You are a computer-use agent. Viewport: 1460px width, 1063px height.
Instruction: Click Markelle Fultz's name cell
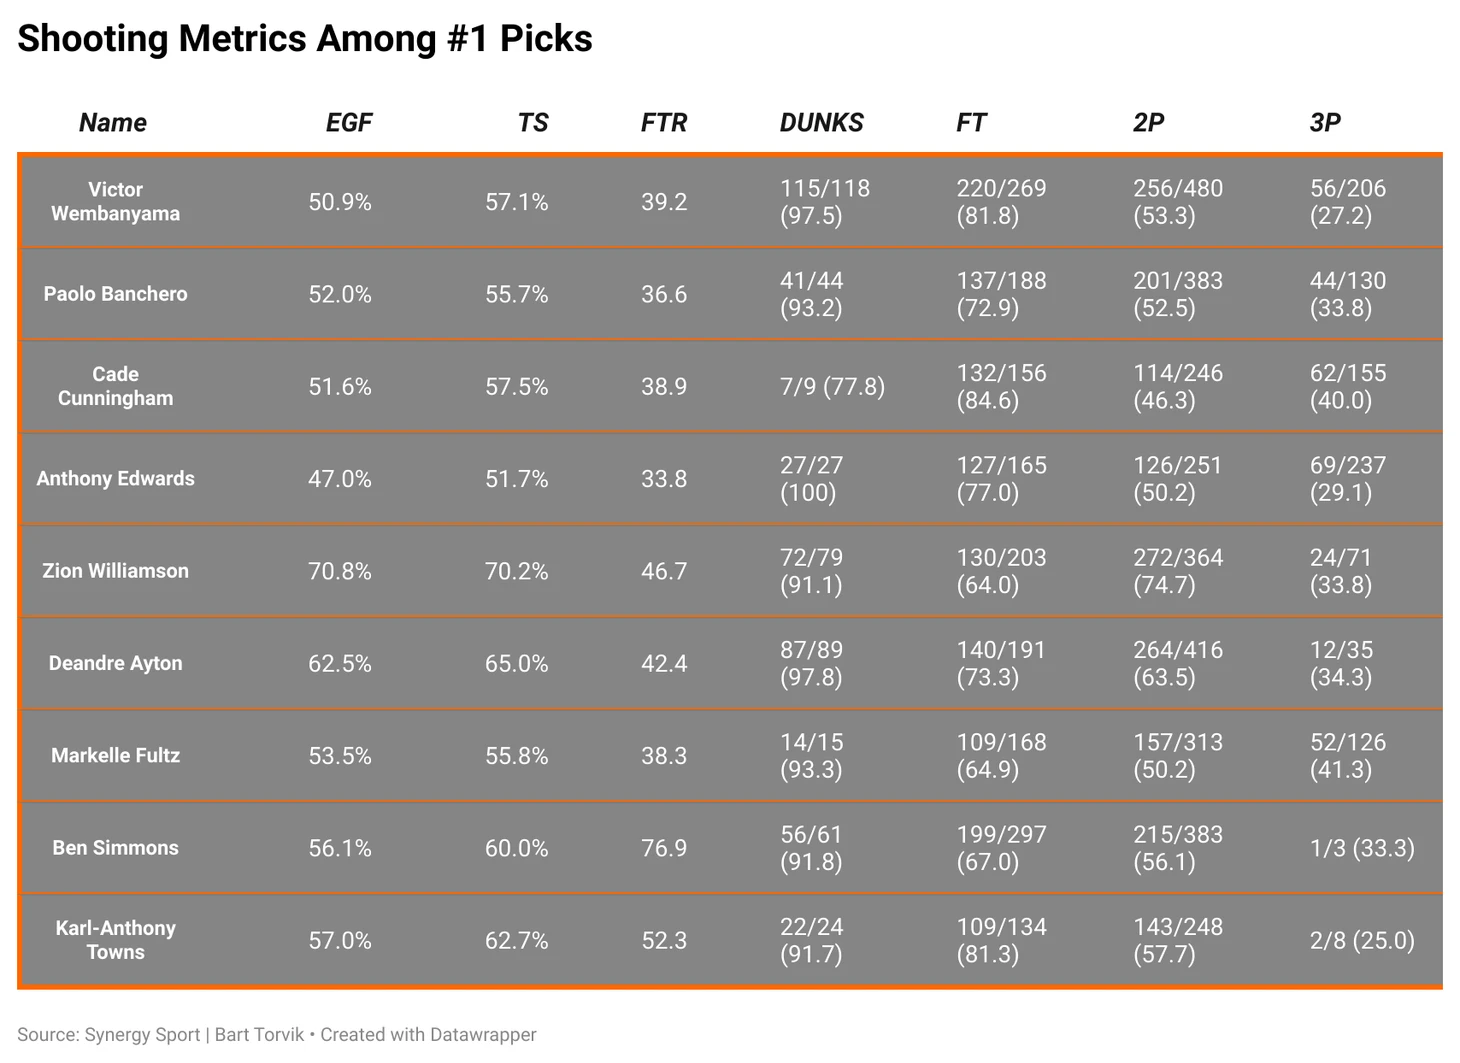point(115,756)
